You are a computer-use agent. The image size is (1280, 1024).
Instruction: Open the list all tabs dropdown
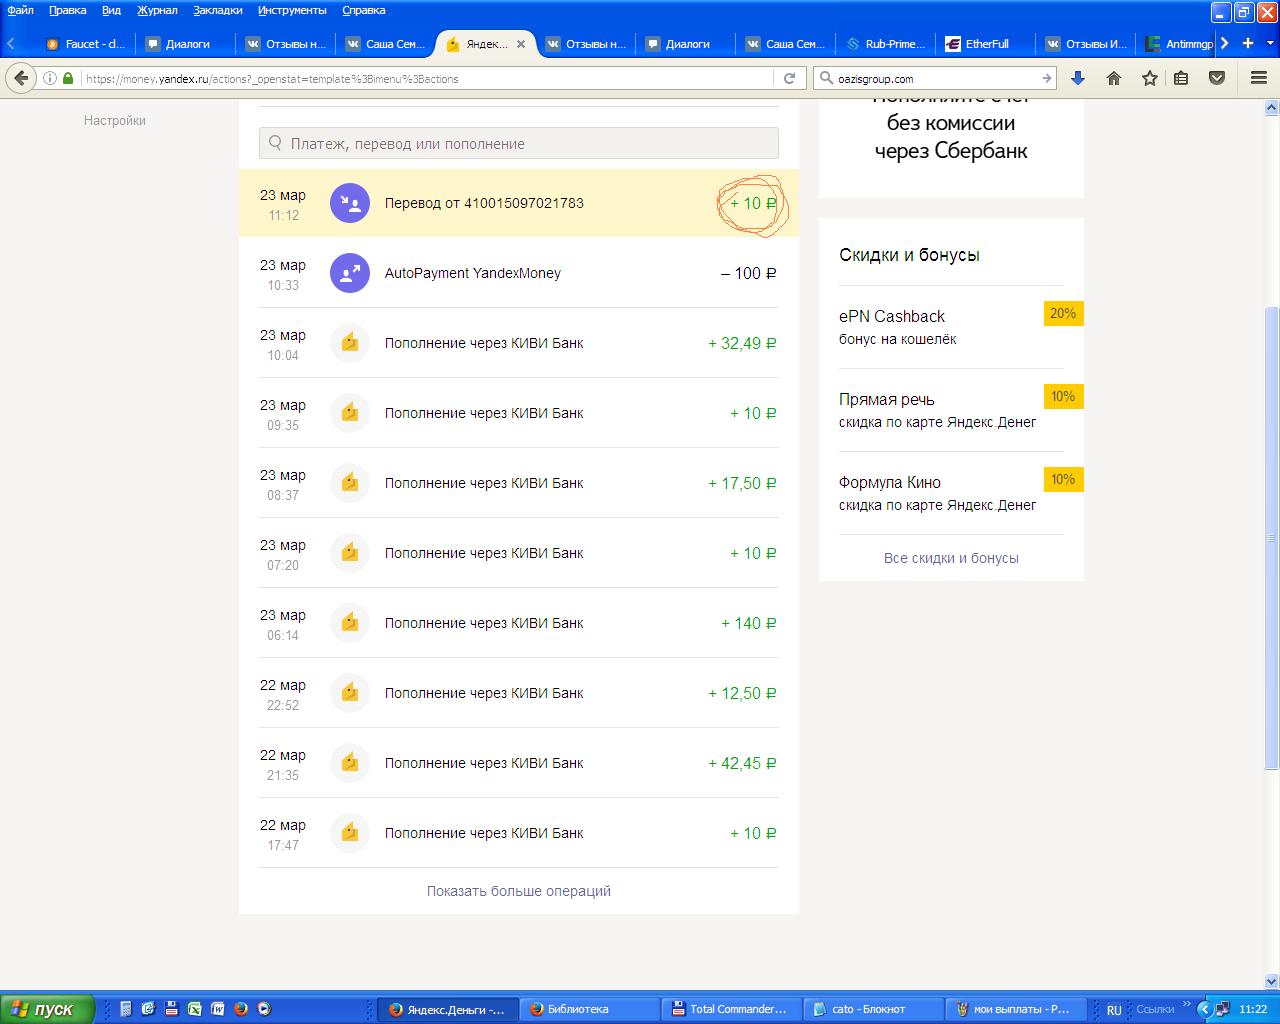(x=1271, y=43)
